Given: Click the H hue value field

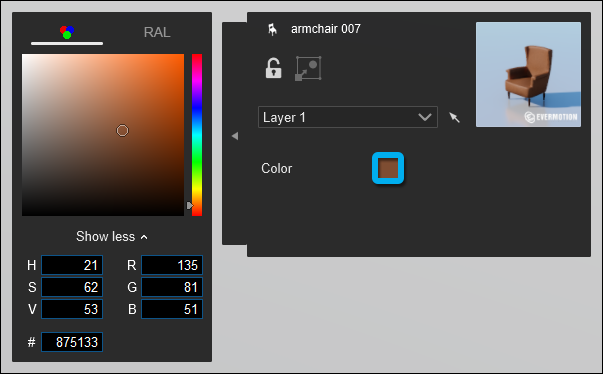Looking at the screenshot, I should pos(72,265).
